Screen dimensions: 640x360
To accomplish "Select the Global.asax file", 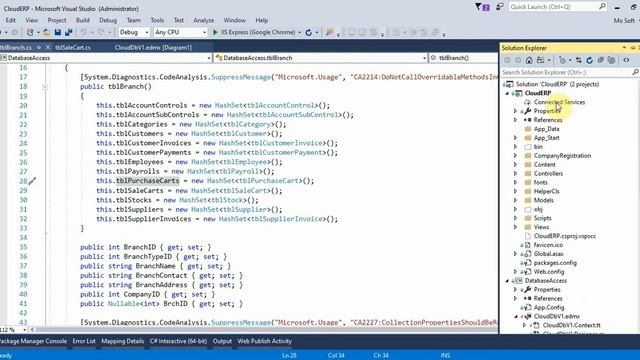I will pos(549,254).
